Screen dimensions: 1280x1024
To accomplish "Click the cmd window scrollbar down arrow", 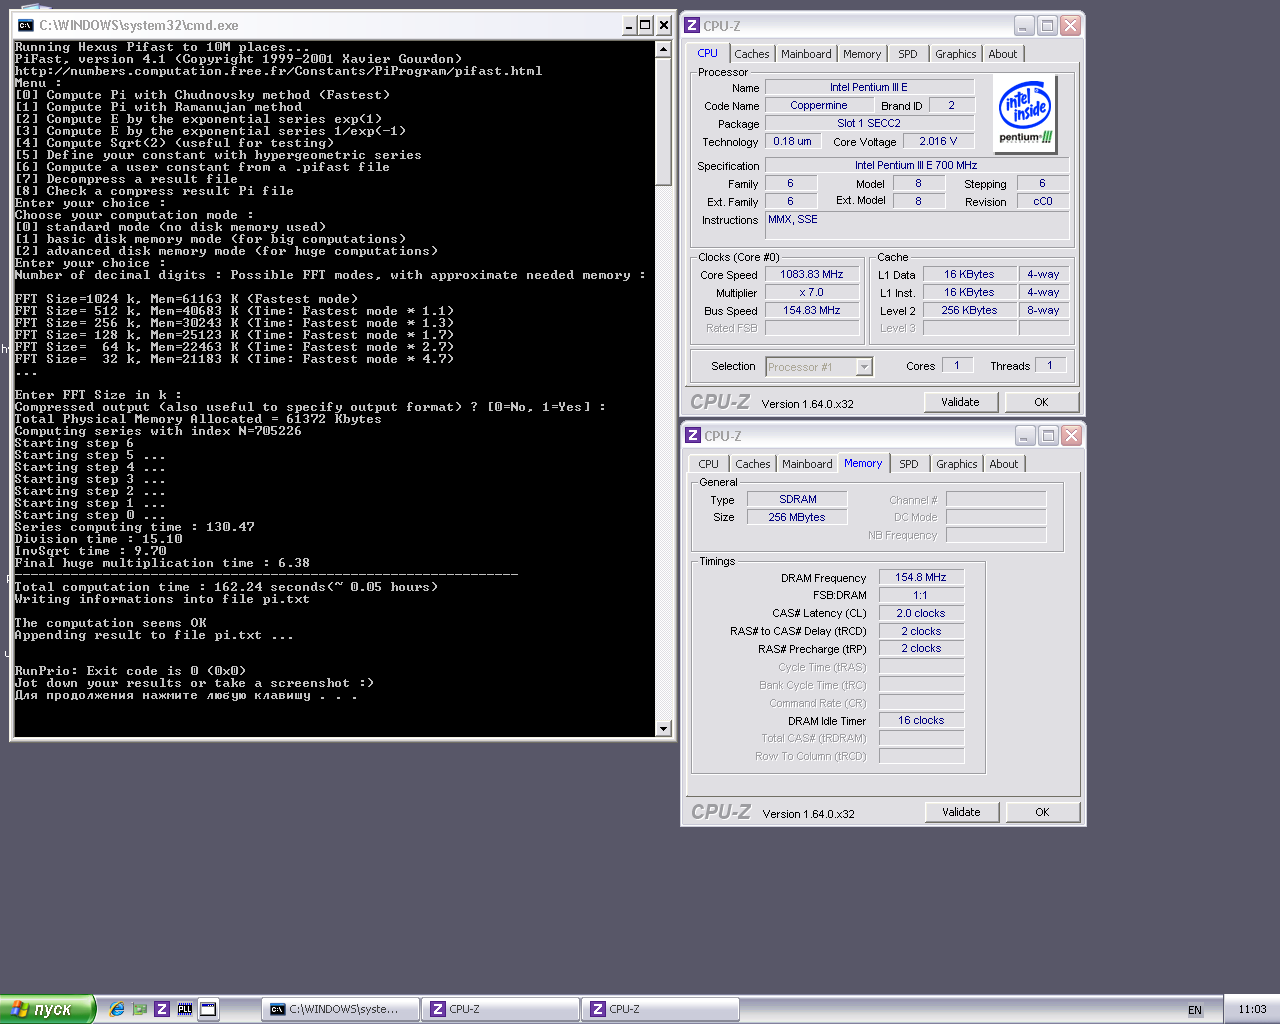I will (664, 729).
